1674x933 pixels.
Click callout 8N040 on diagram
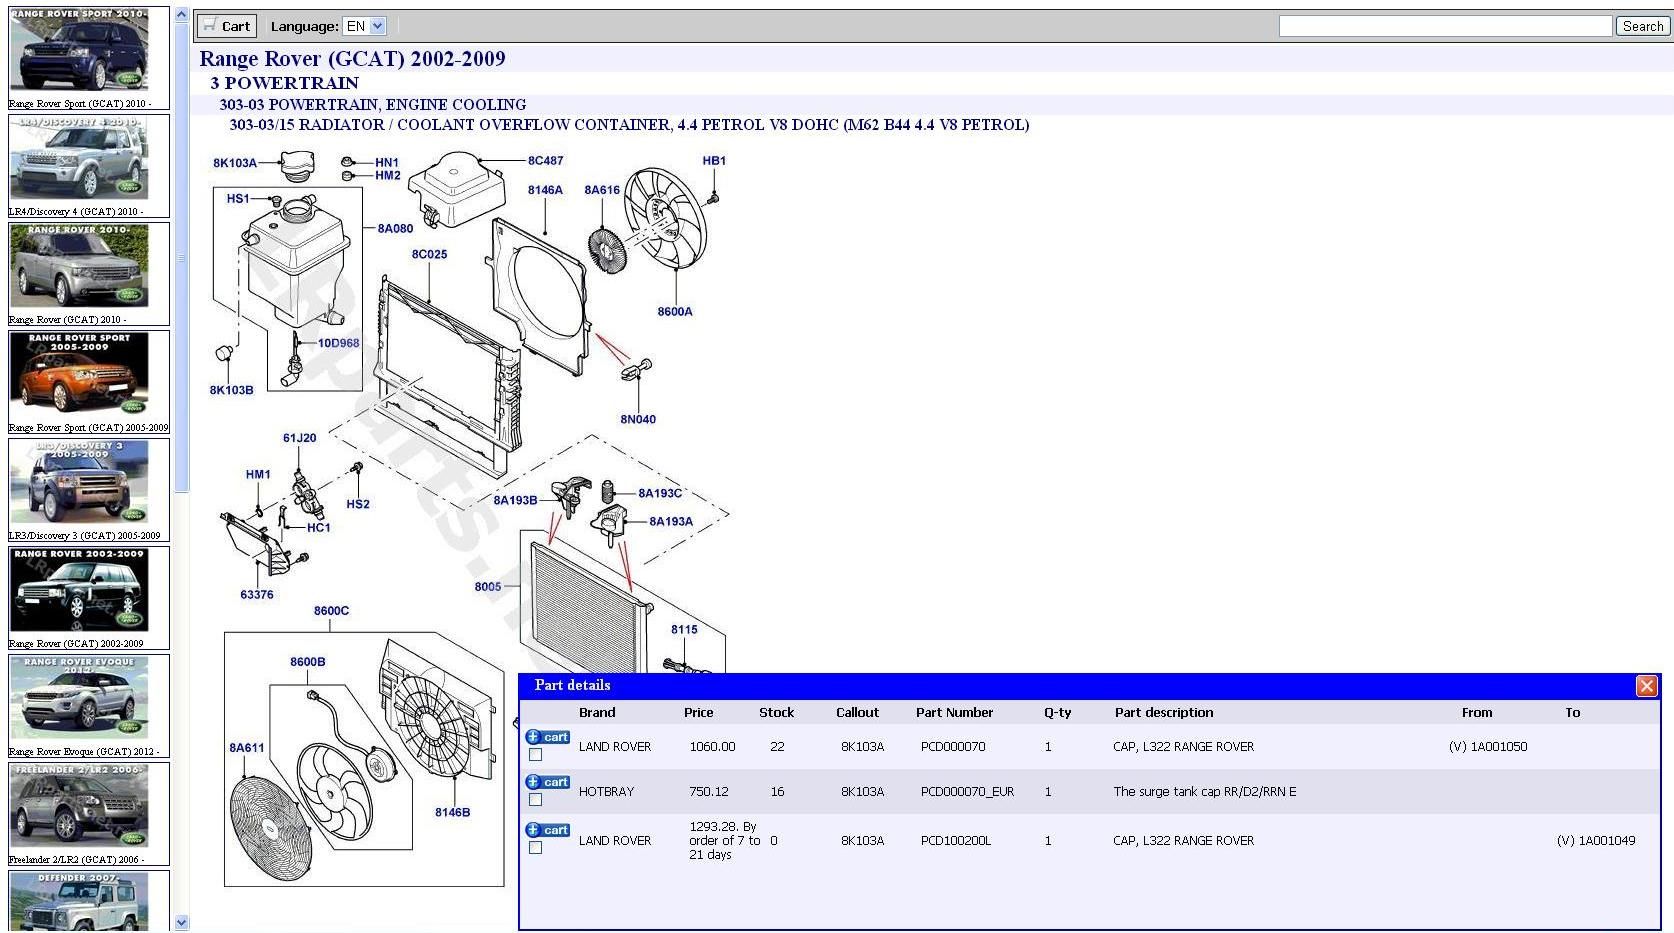coord(638,419)
